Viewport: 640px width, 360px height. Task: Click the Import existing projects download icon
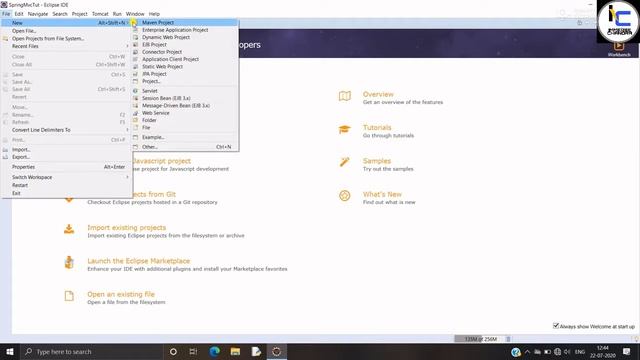coord(69,229)
